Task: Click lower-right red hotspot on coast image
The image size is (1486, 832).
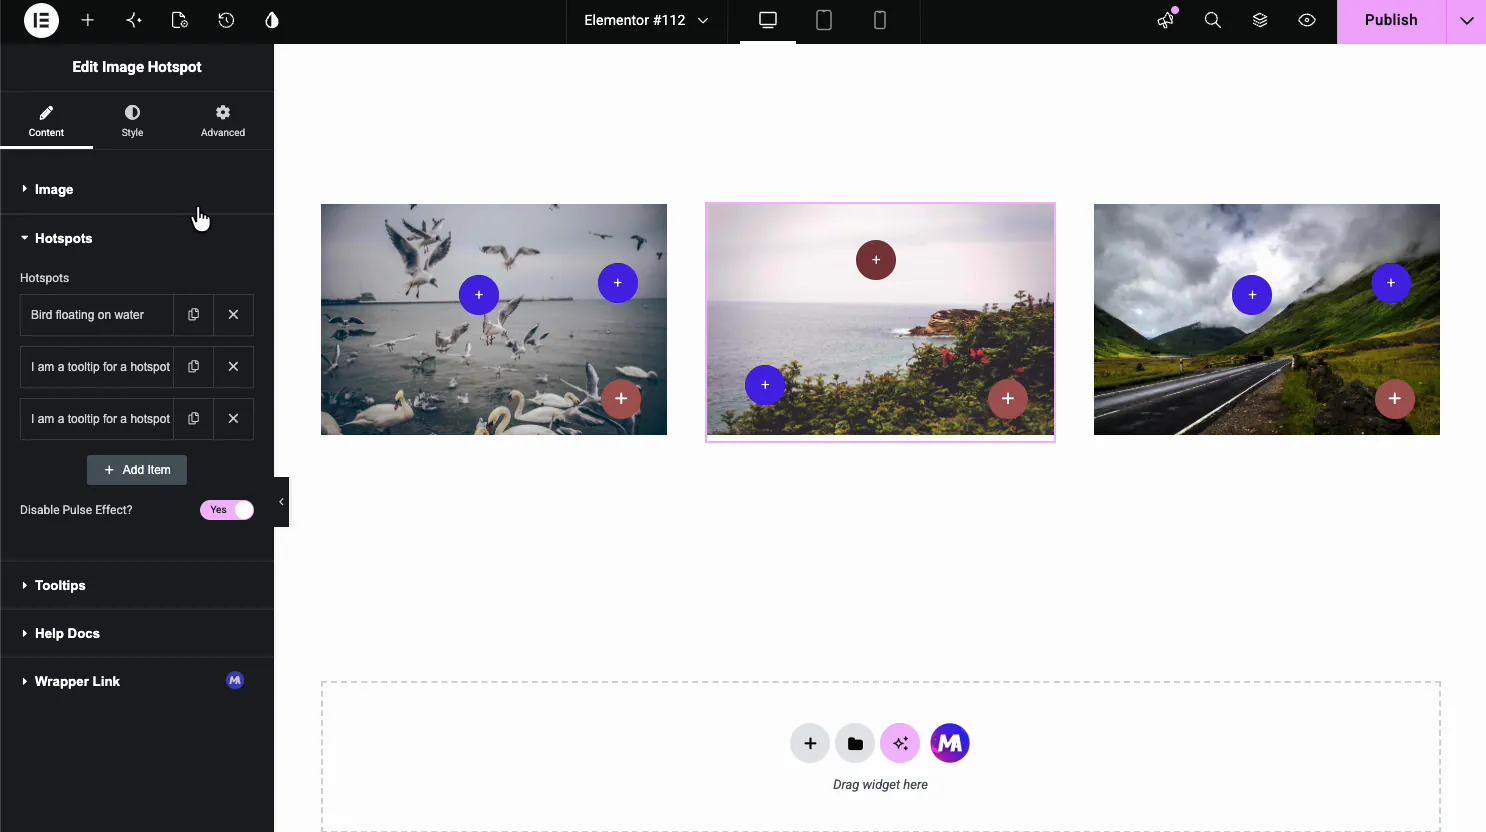Action: coord(1008,399)
